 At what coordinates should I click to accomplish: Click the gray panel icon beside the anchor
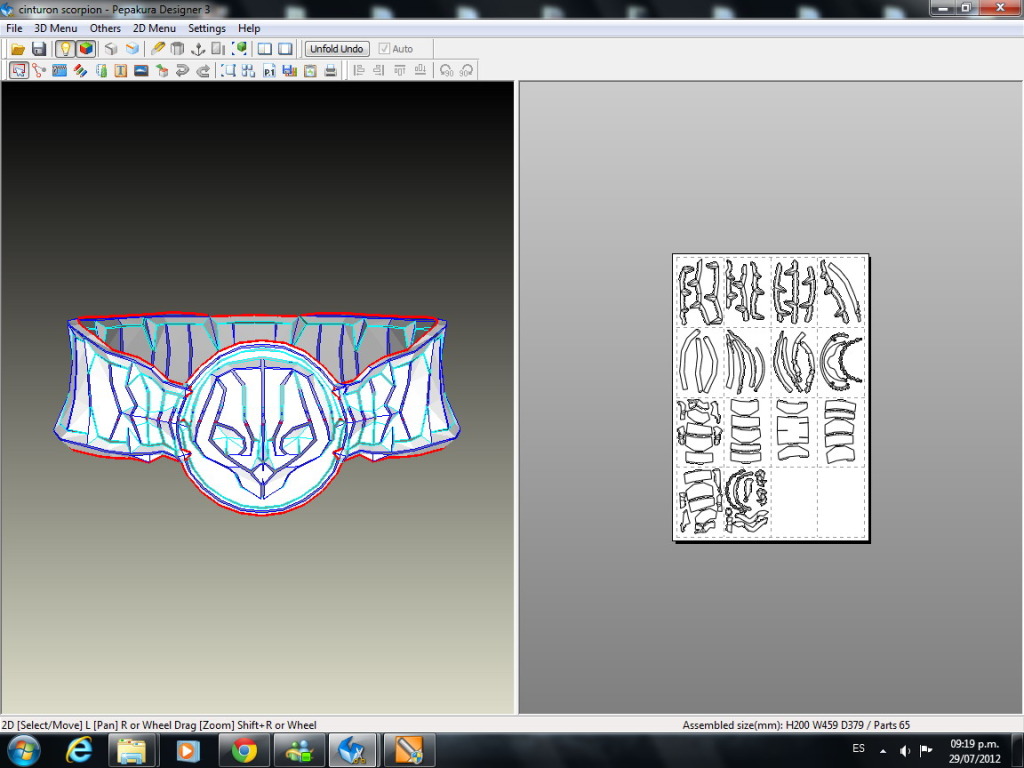point(218,49)
